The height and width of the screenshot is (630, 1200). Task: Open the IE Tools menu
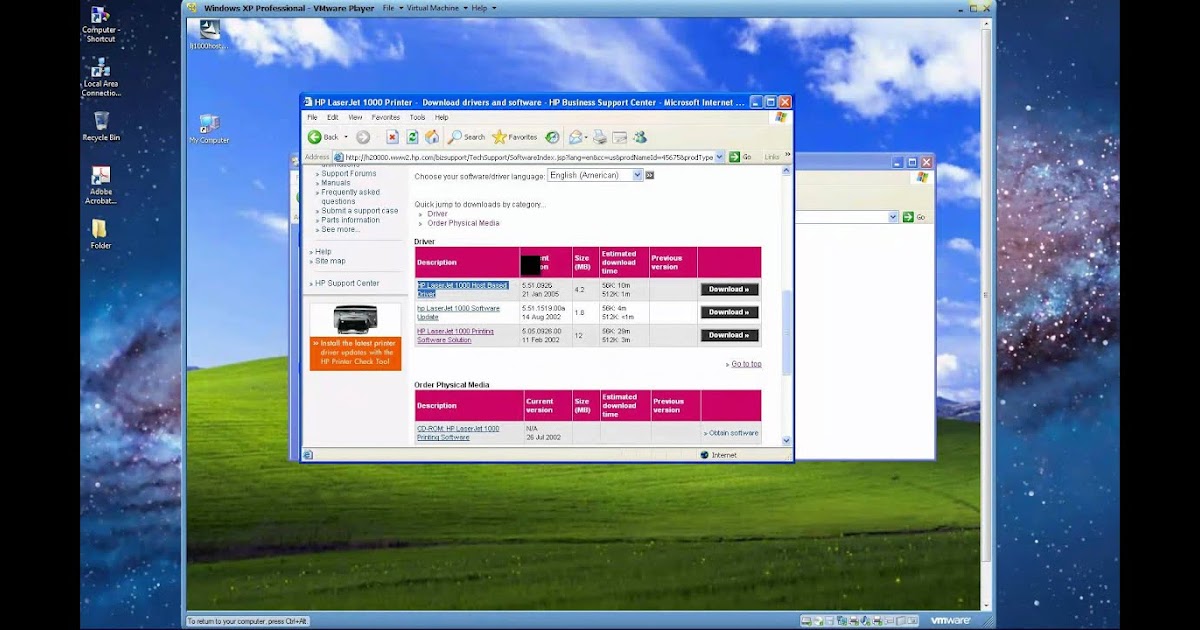417,117
